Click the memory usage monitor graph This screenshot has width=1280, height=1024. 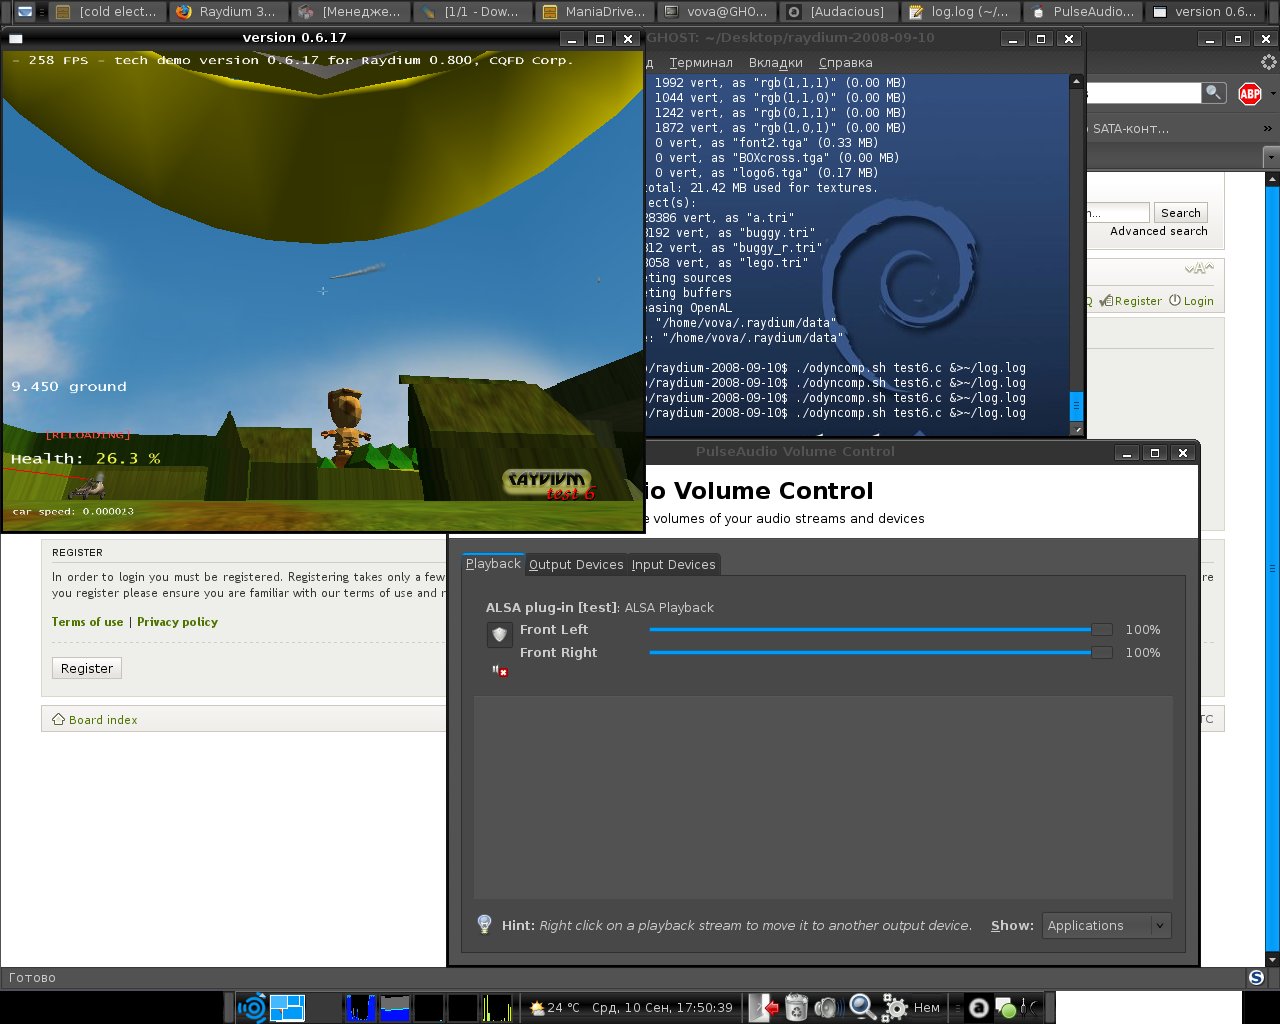click(x=395, y=1008)
